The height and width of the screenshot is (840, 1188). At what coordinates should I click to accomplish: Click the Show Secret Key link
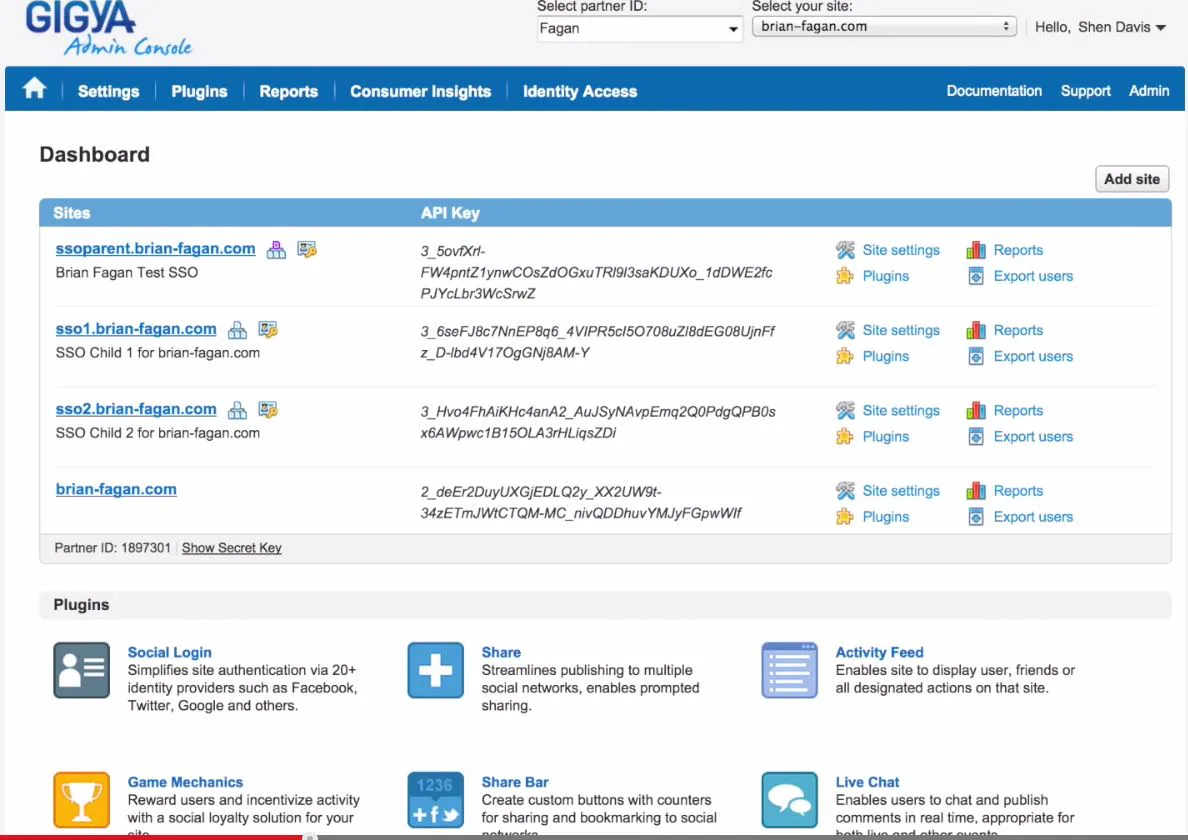point(231,548)
